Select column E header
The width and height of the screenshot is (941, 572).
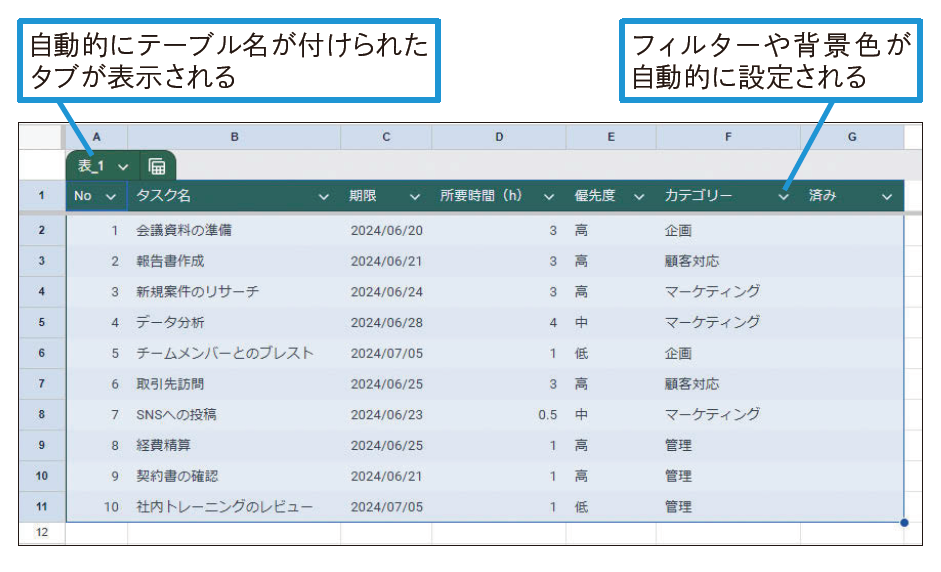coord(611,137)
